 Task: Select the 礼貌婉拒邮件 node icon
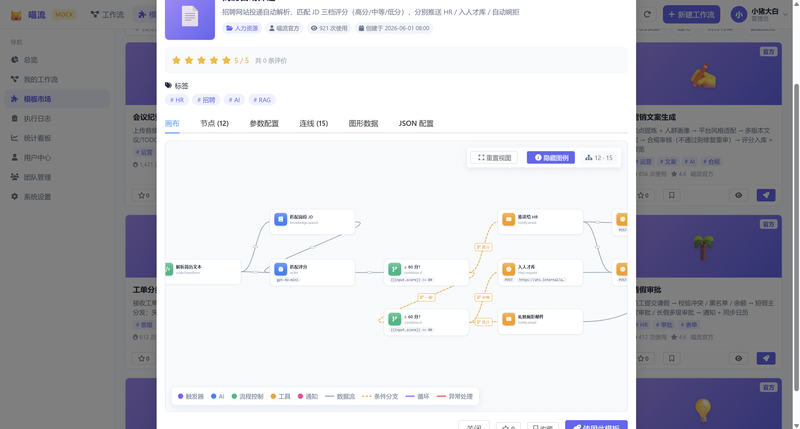(509, 319)
